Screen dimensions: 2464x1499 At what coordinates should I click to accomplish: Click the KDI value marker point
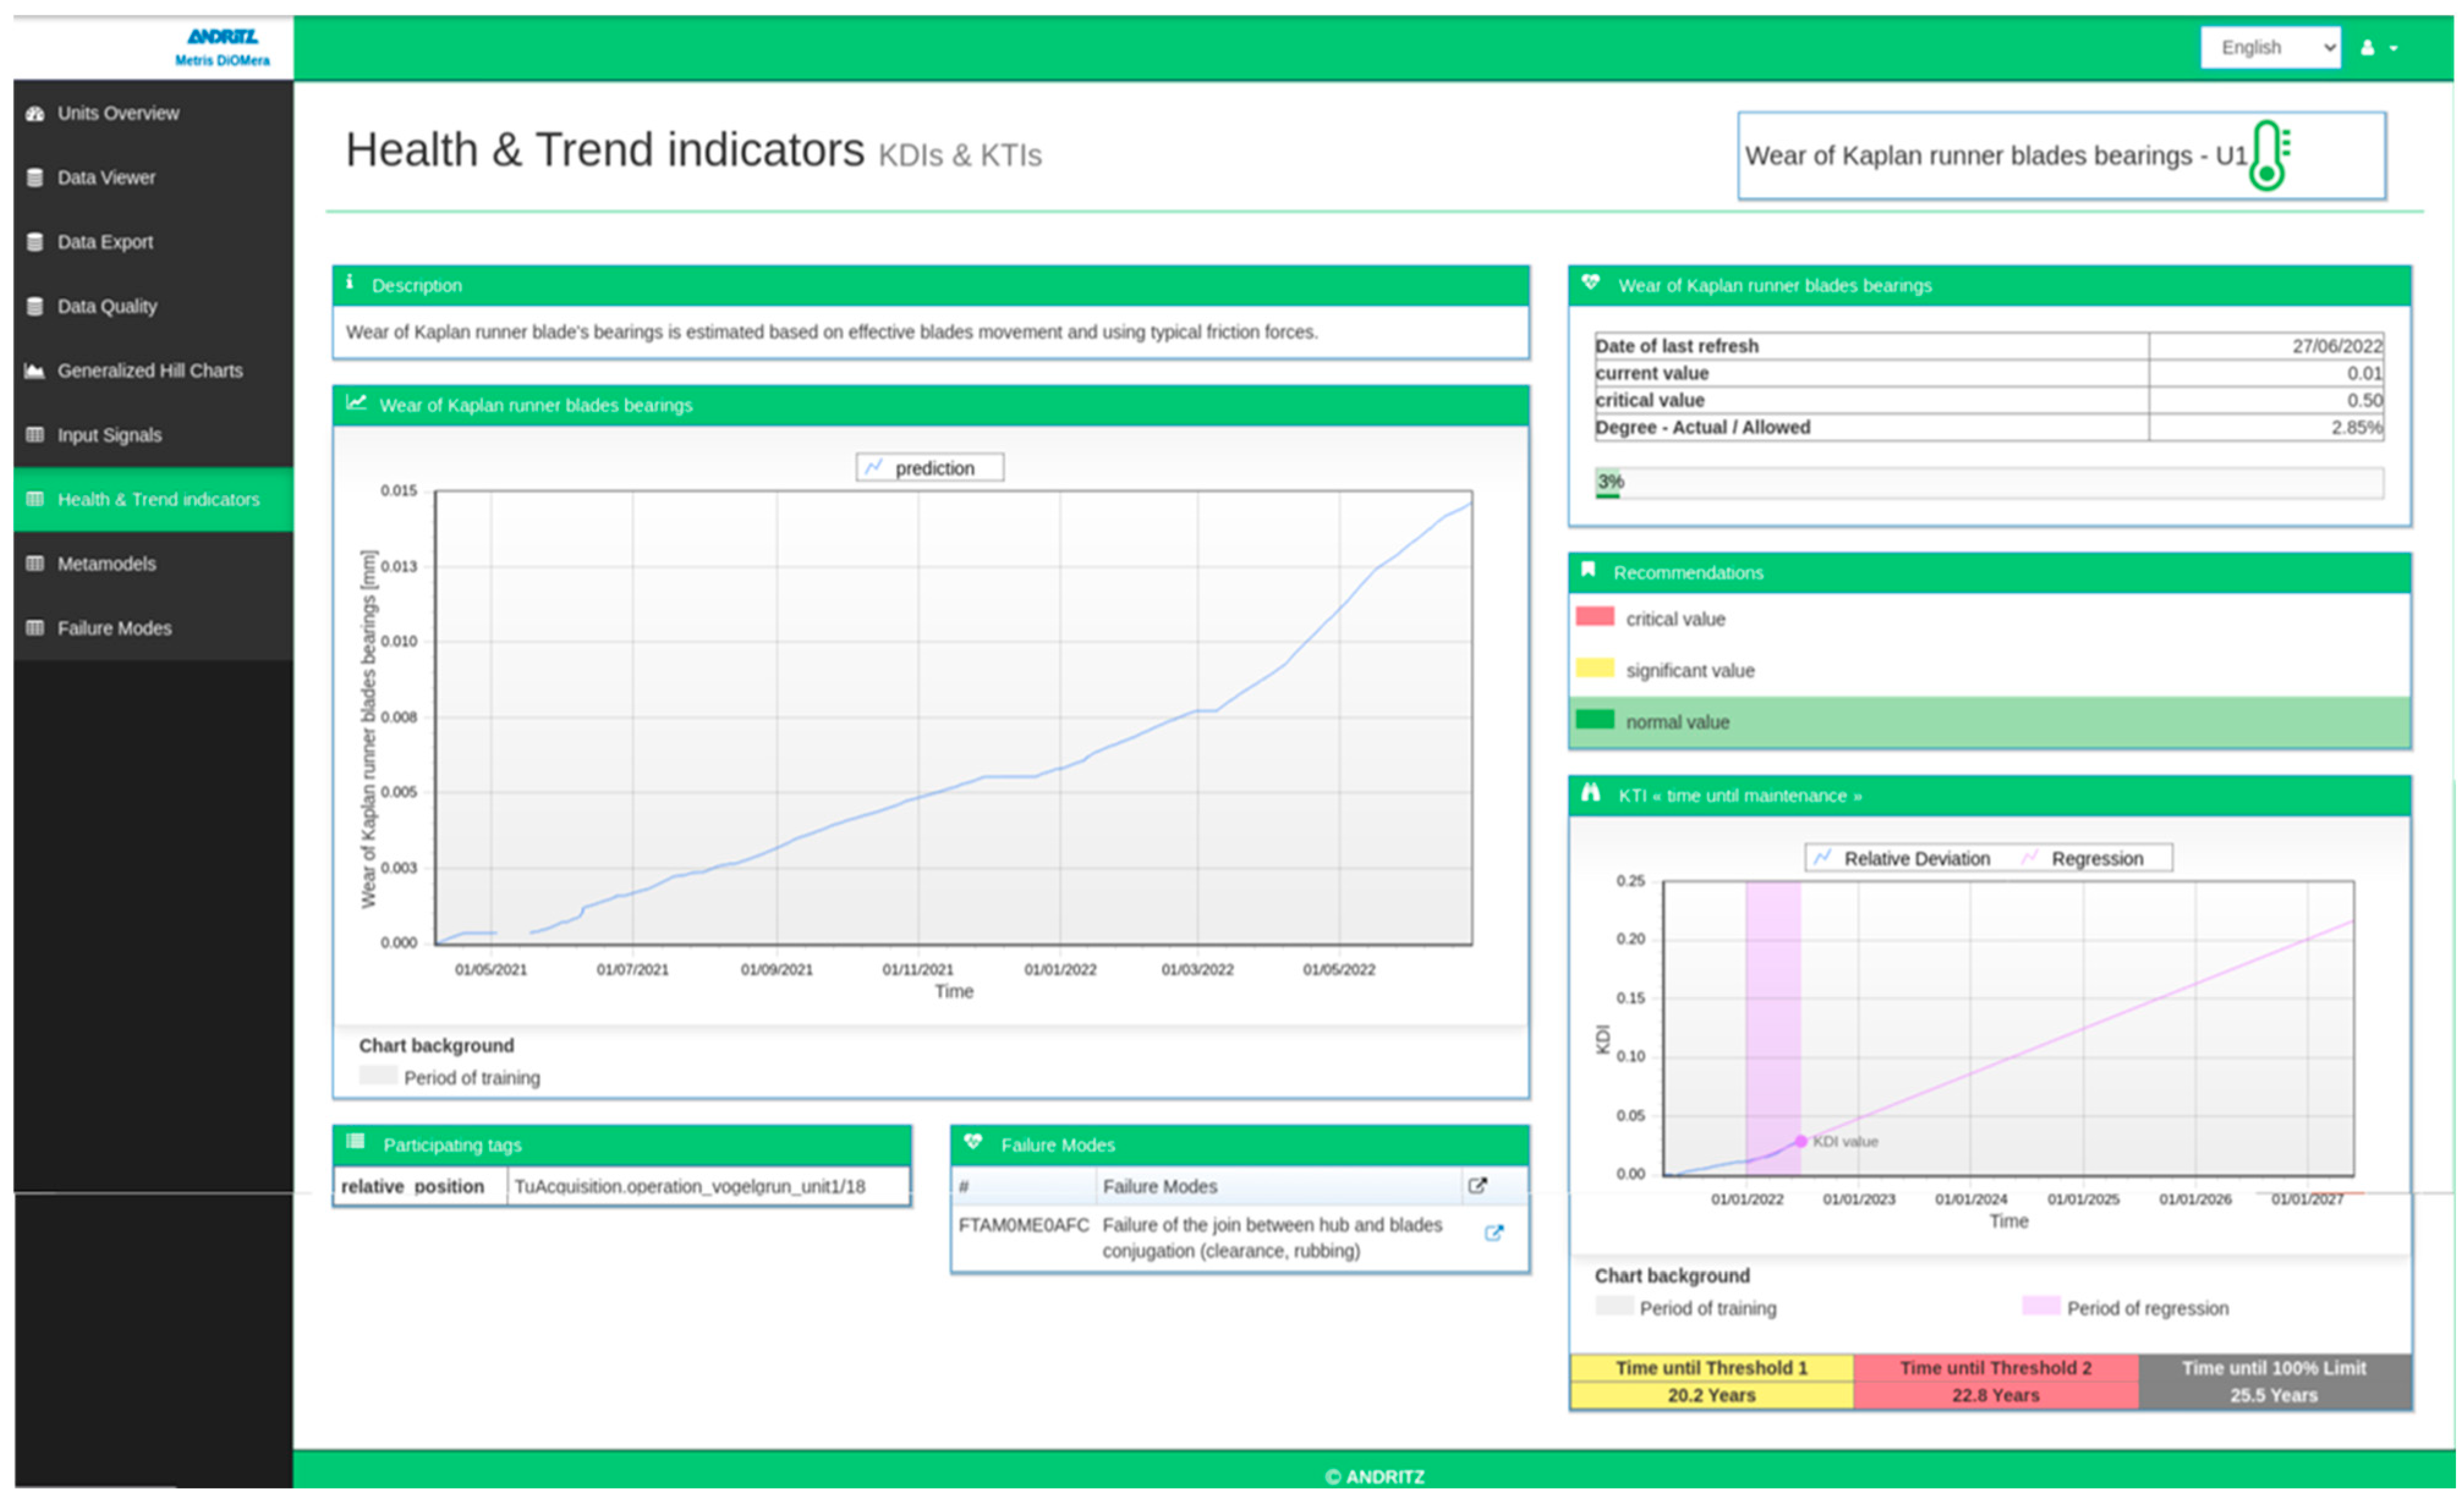[1800, 1141]
